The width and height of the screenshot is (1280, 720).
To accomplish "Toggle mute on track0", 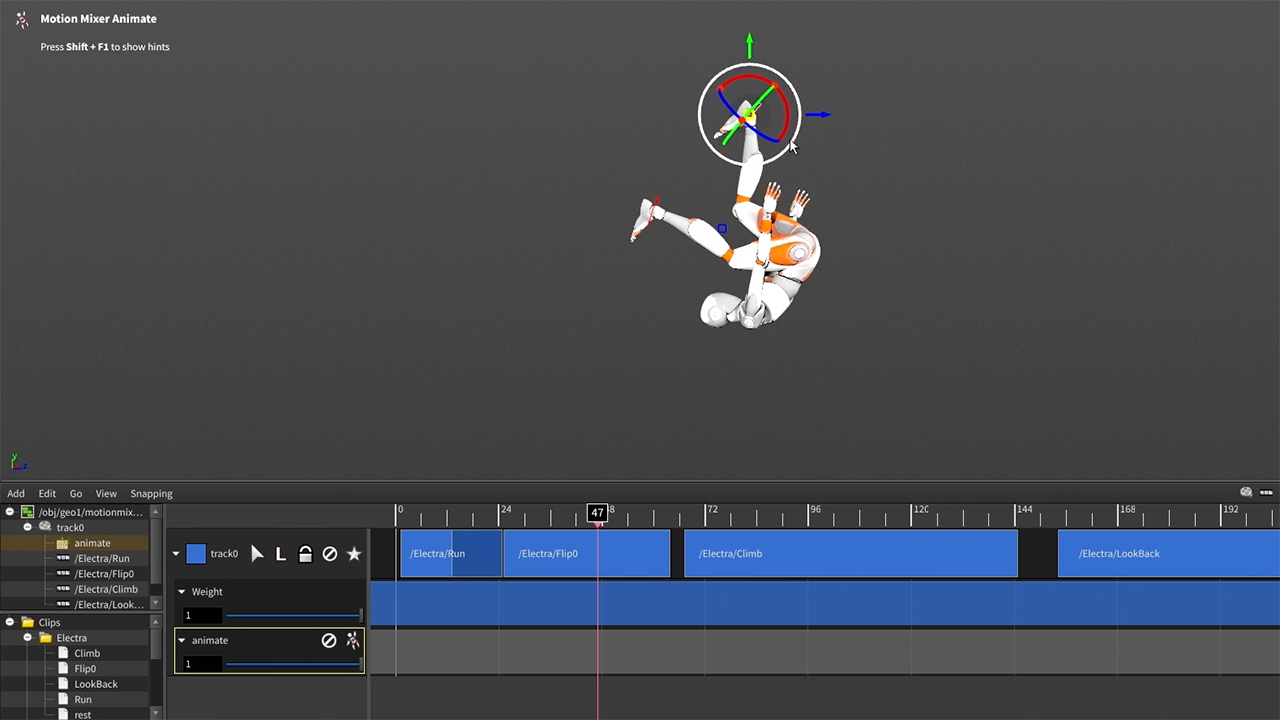I will coord(329,554).
